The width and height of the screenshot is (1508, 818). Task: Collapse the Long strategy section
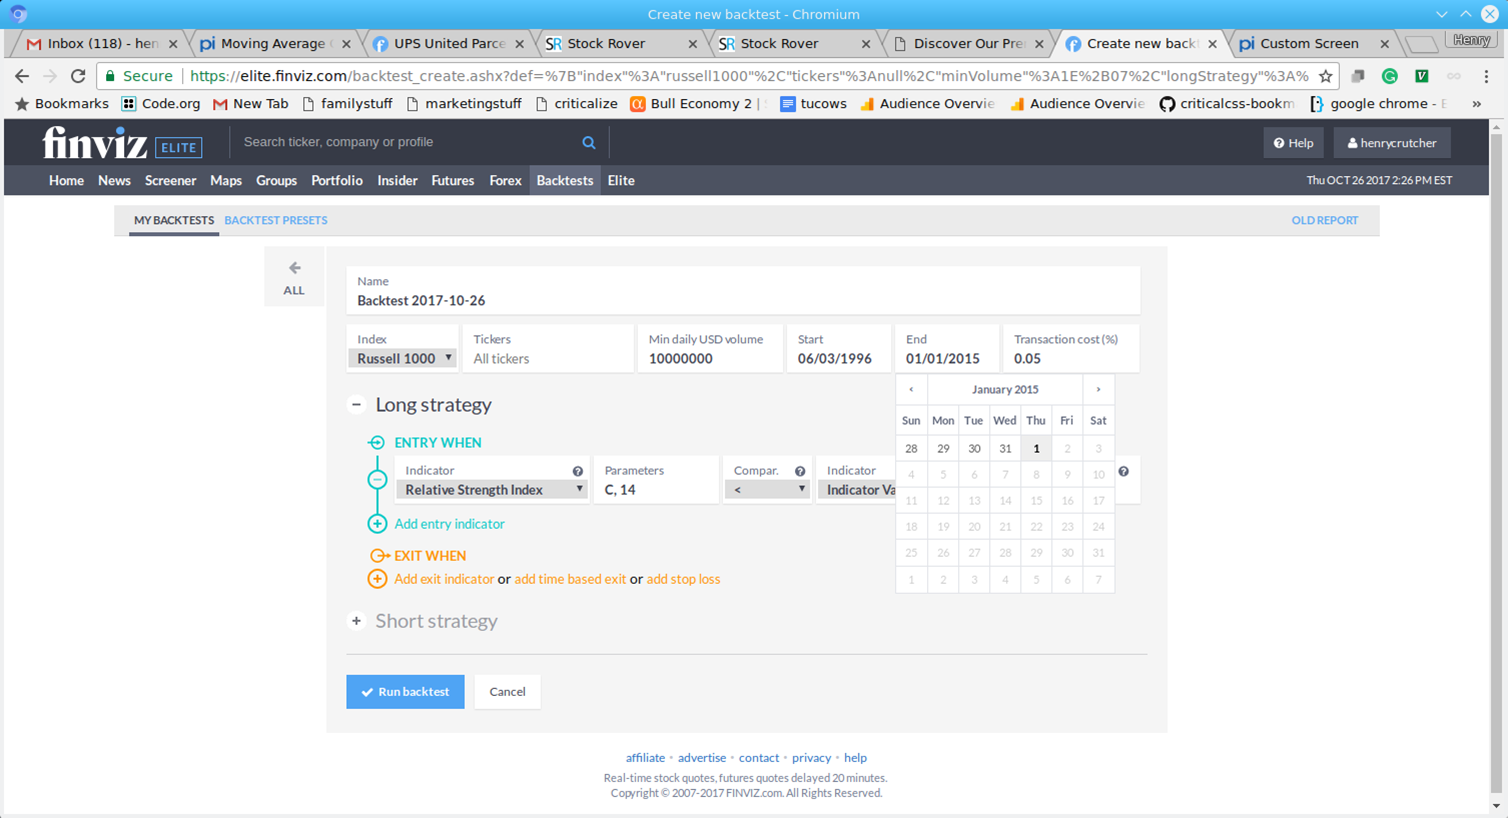356,405
